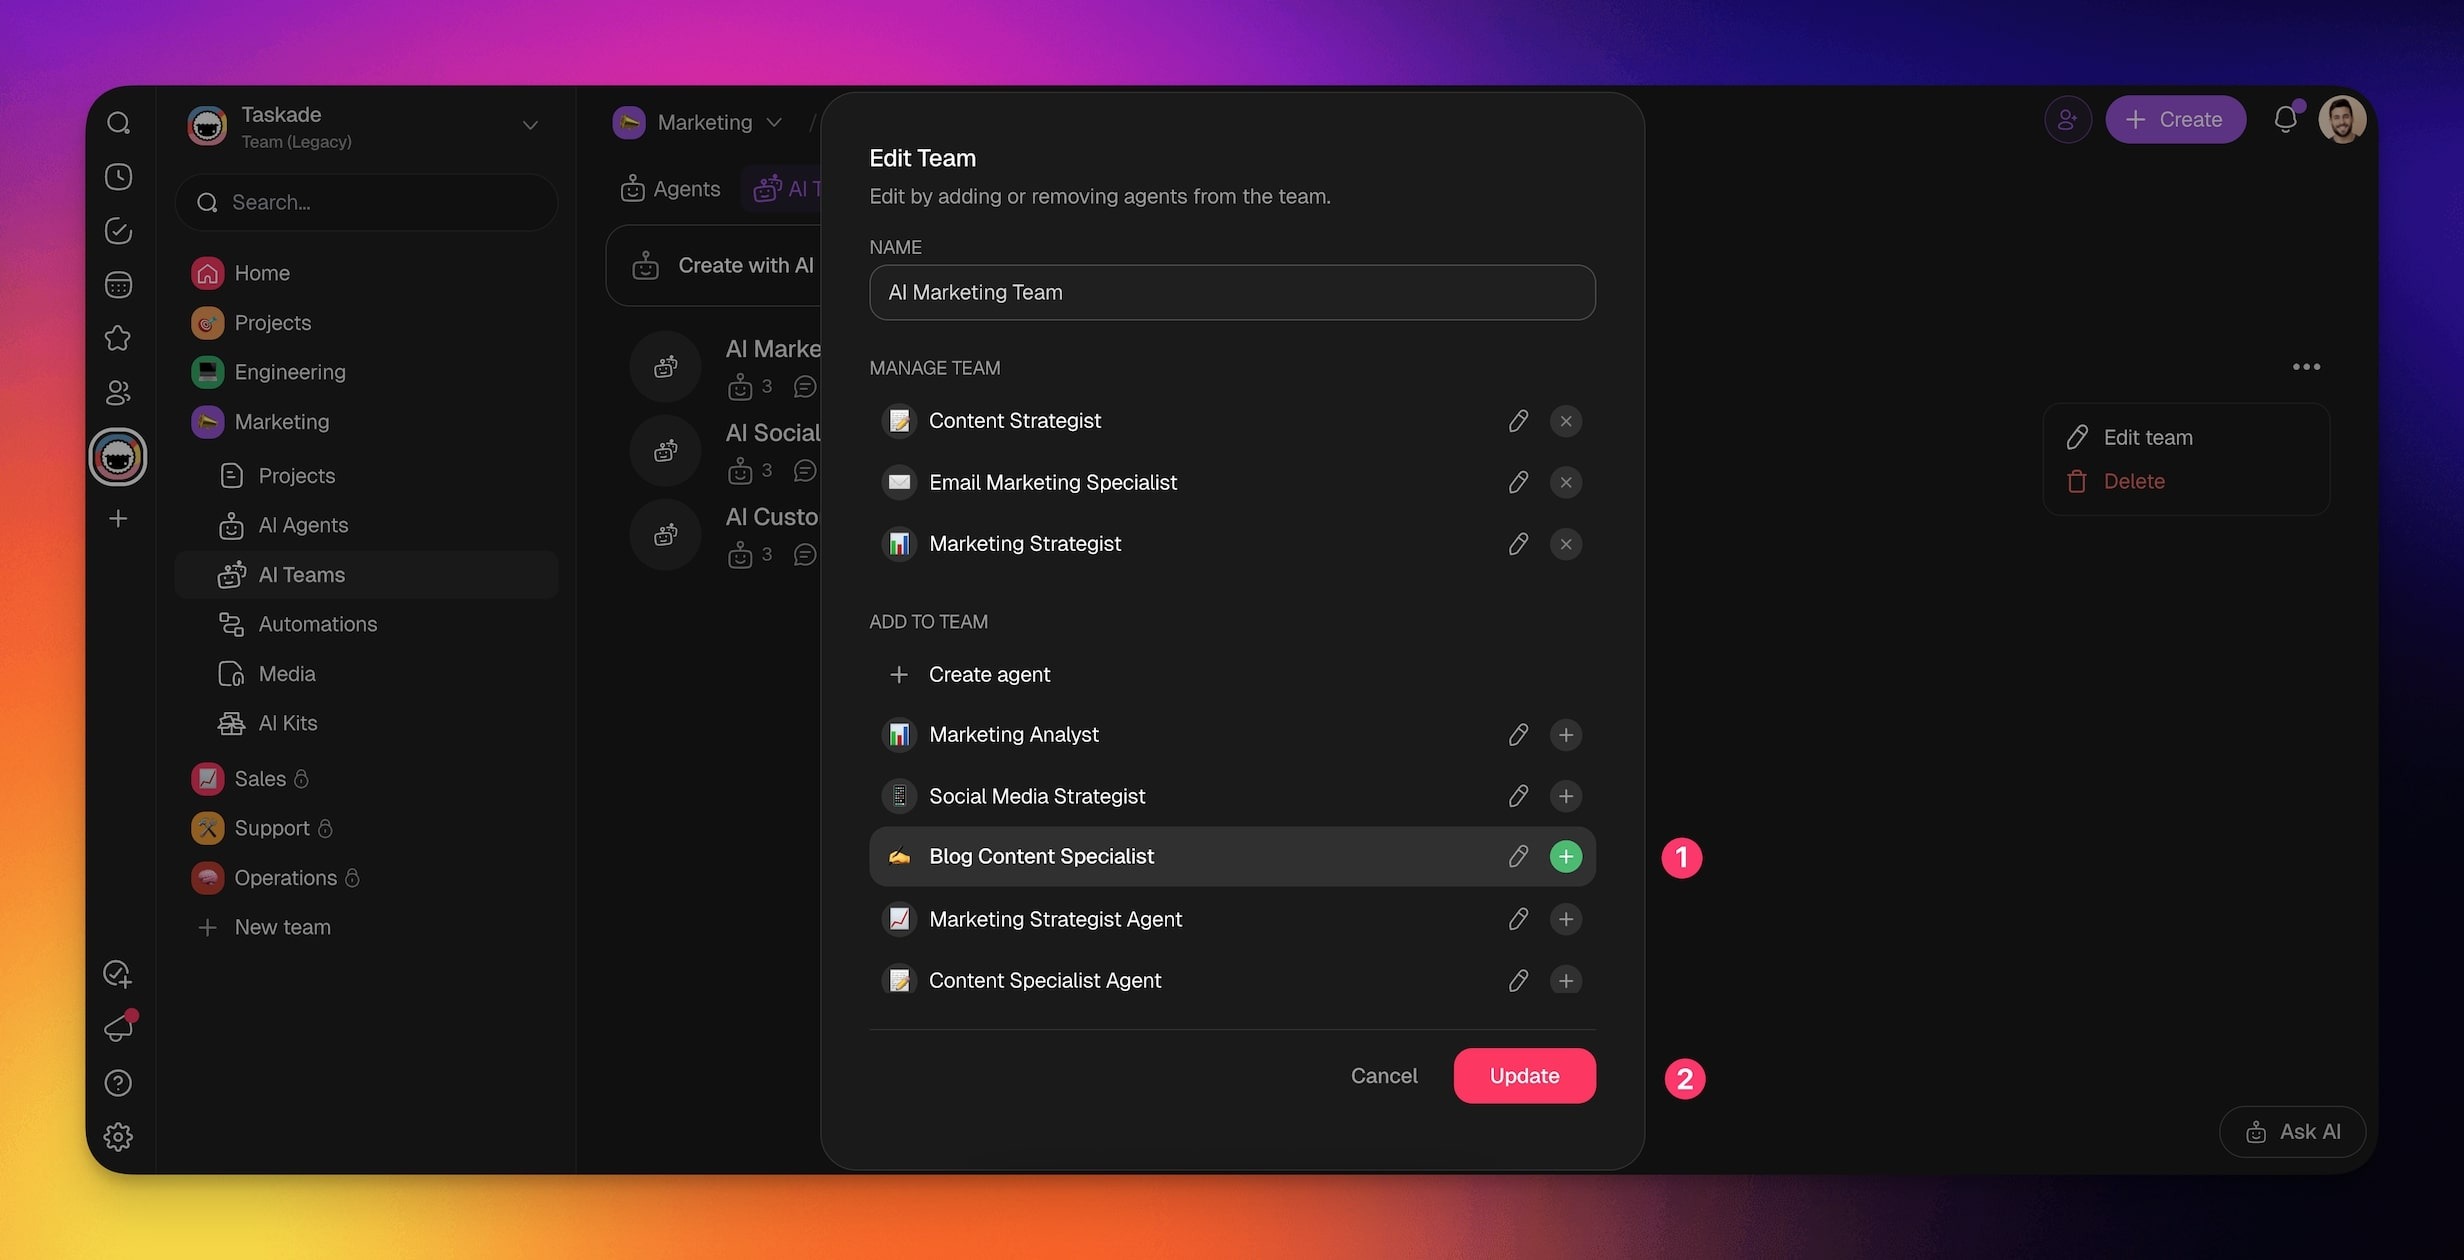This screenshot has height=1260, width=2464.
Task: Click the notification bell icon
Action: 2285,120
